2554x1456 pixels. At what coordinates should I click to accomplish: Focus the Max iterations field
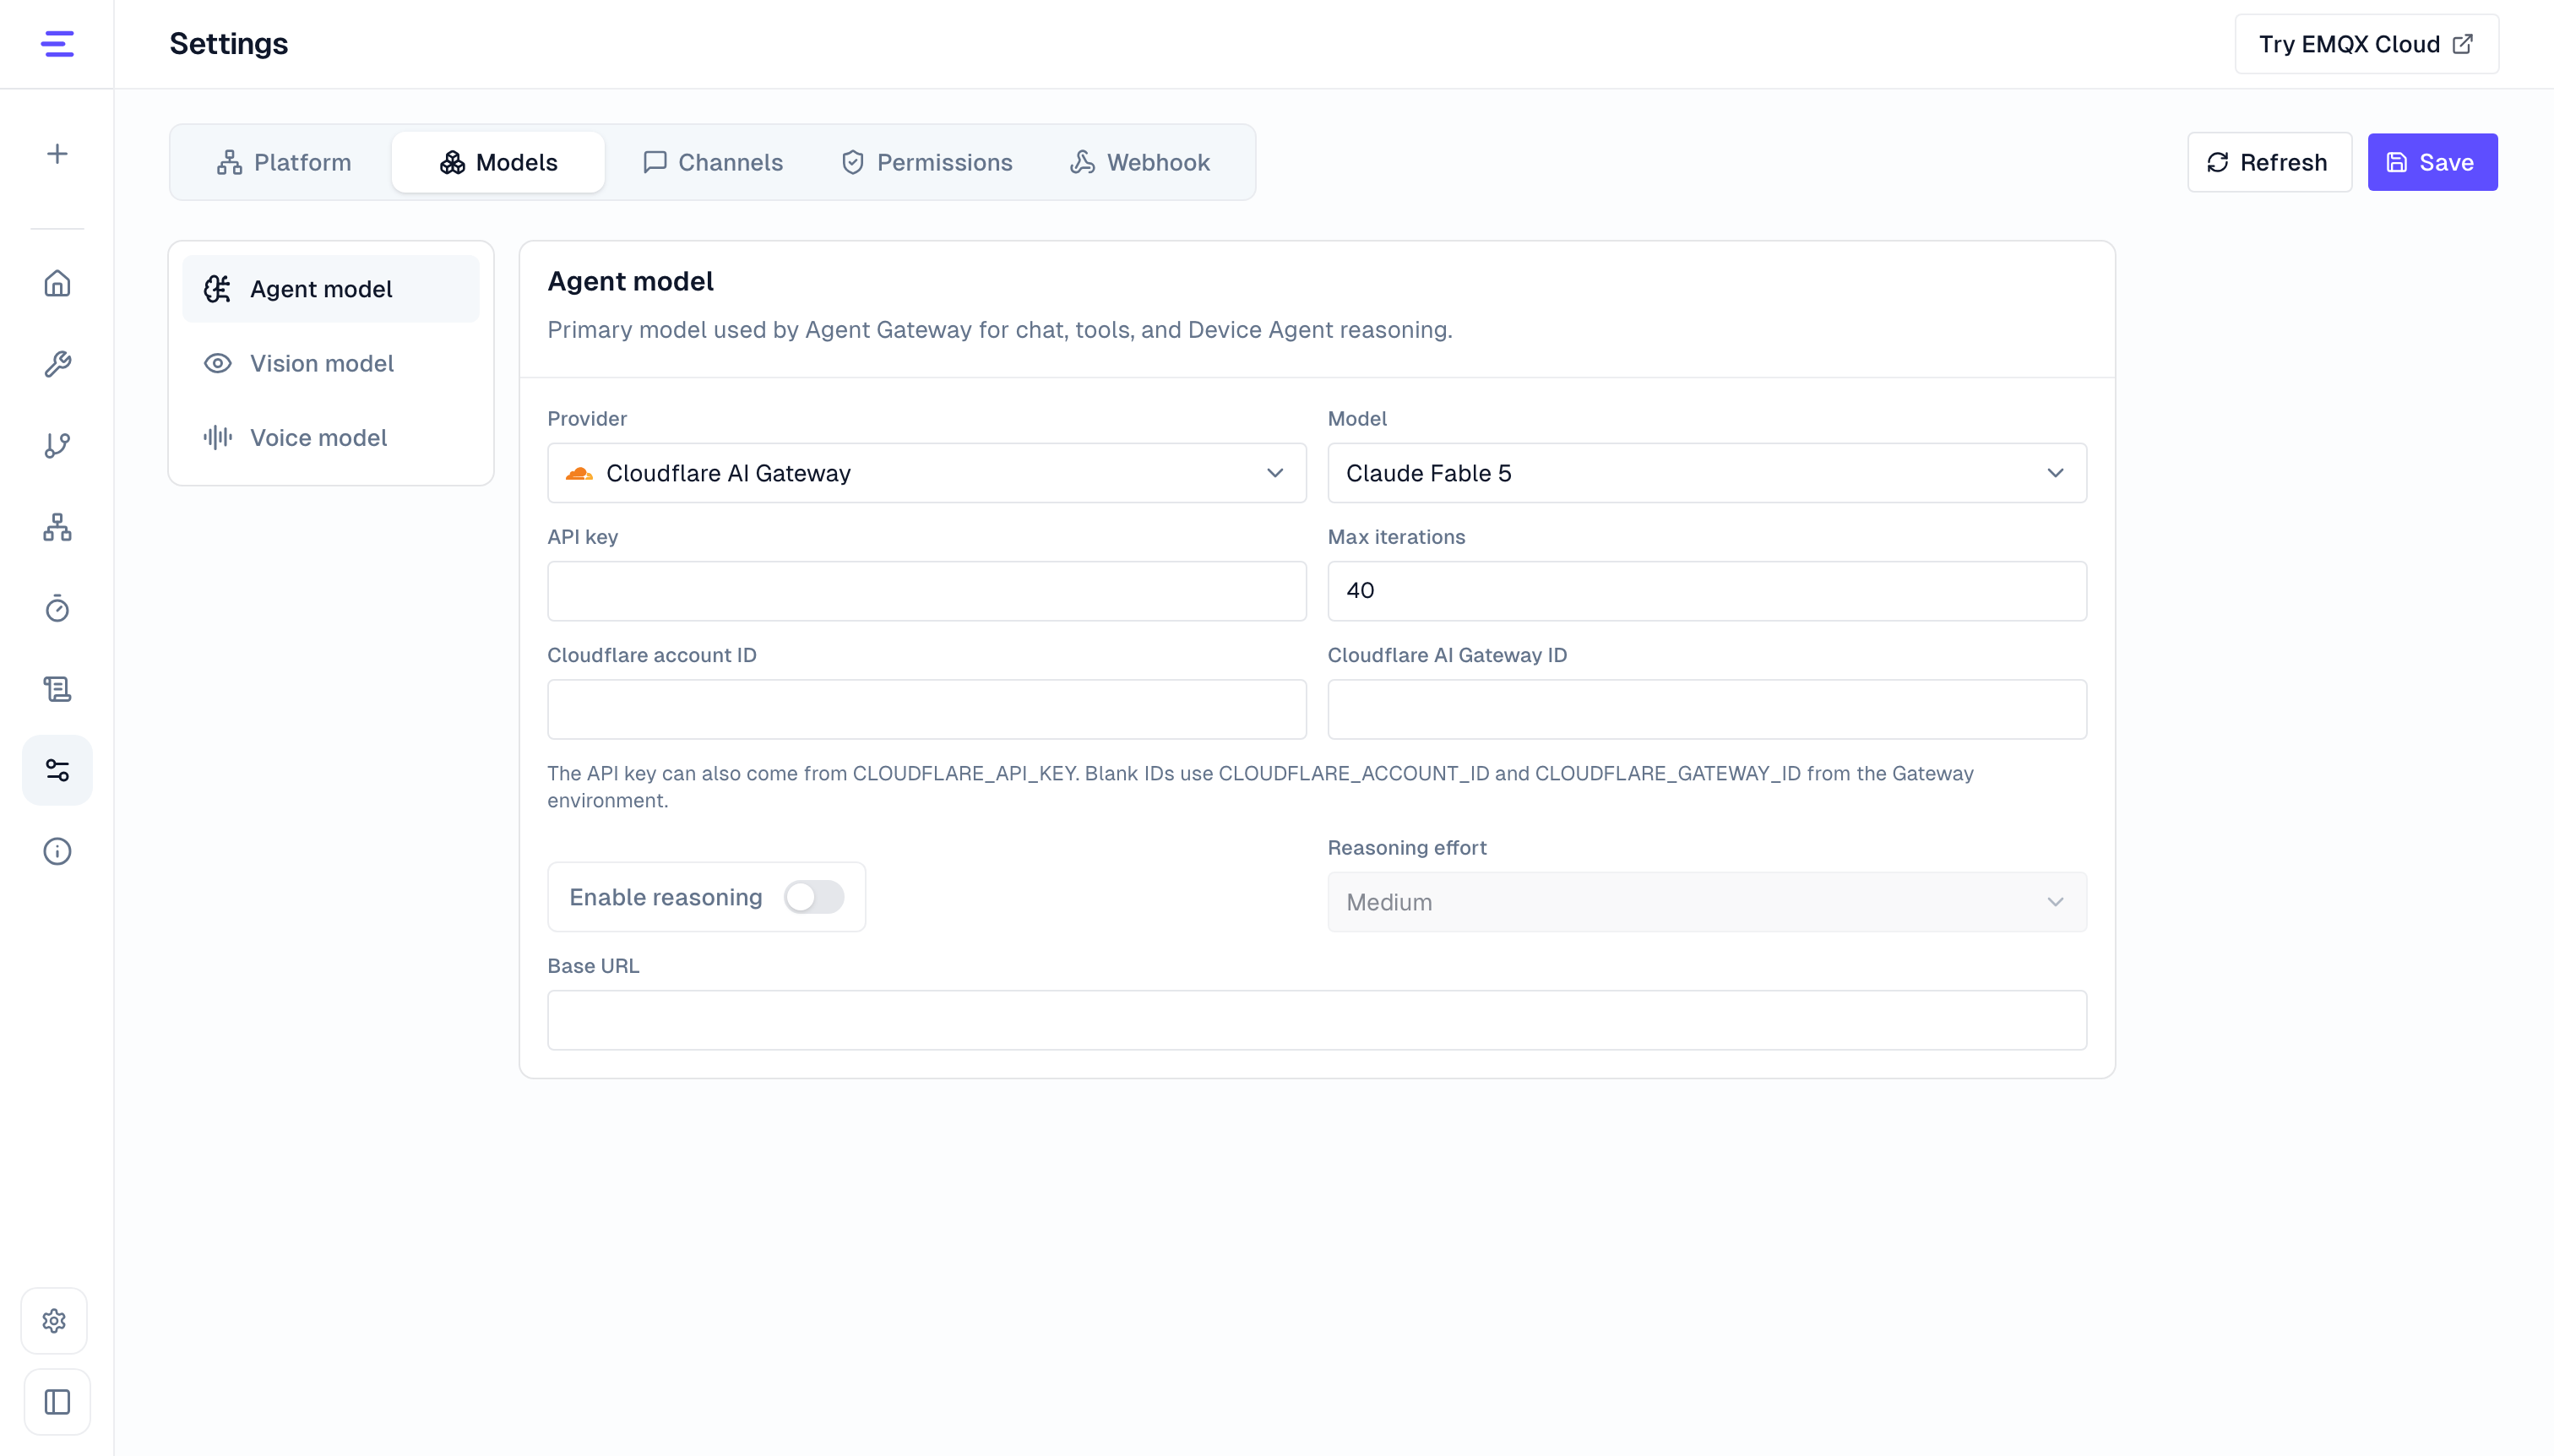pyautogui.click(x=1706, y=591)
